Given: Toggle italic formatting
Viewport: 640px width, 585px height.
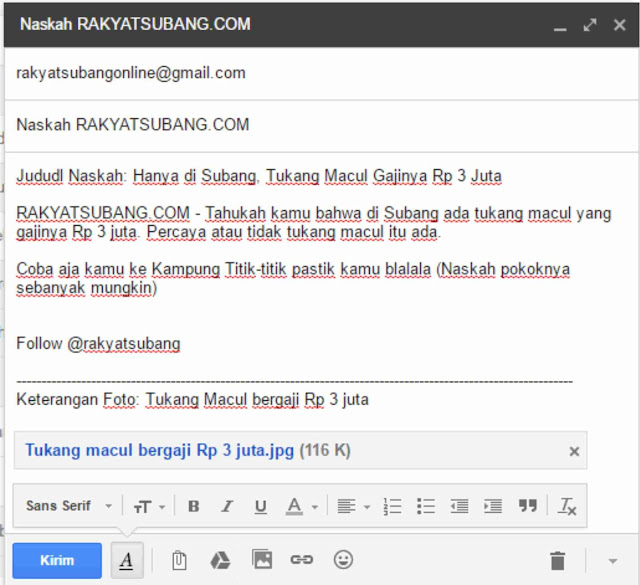Looking at the screenshot, I should click(227, 506).
